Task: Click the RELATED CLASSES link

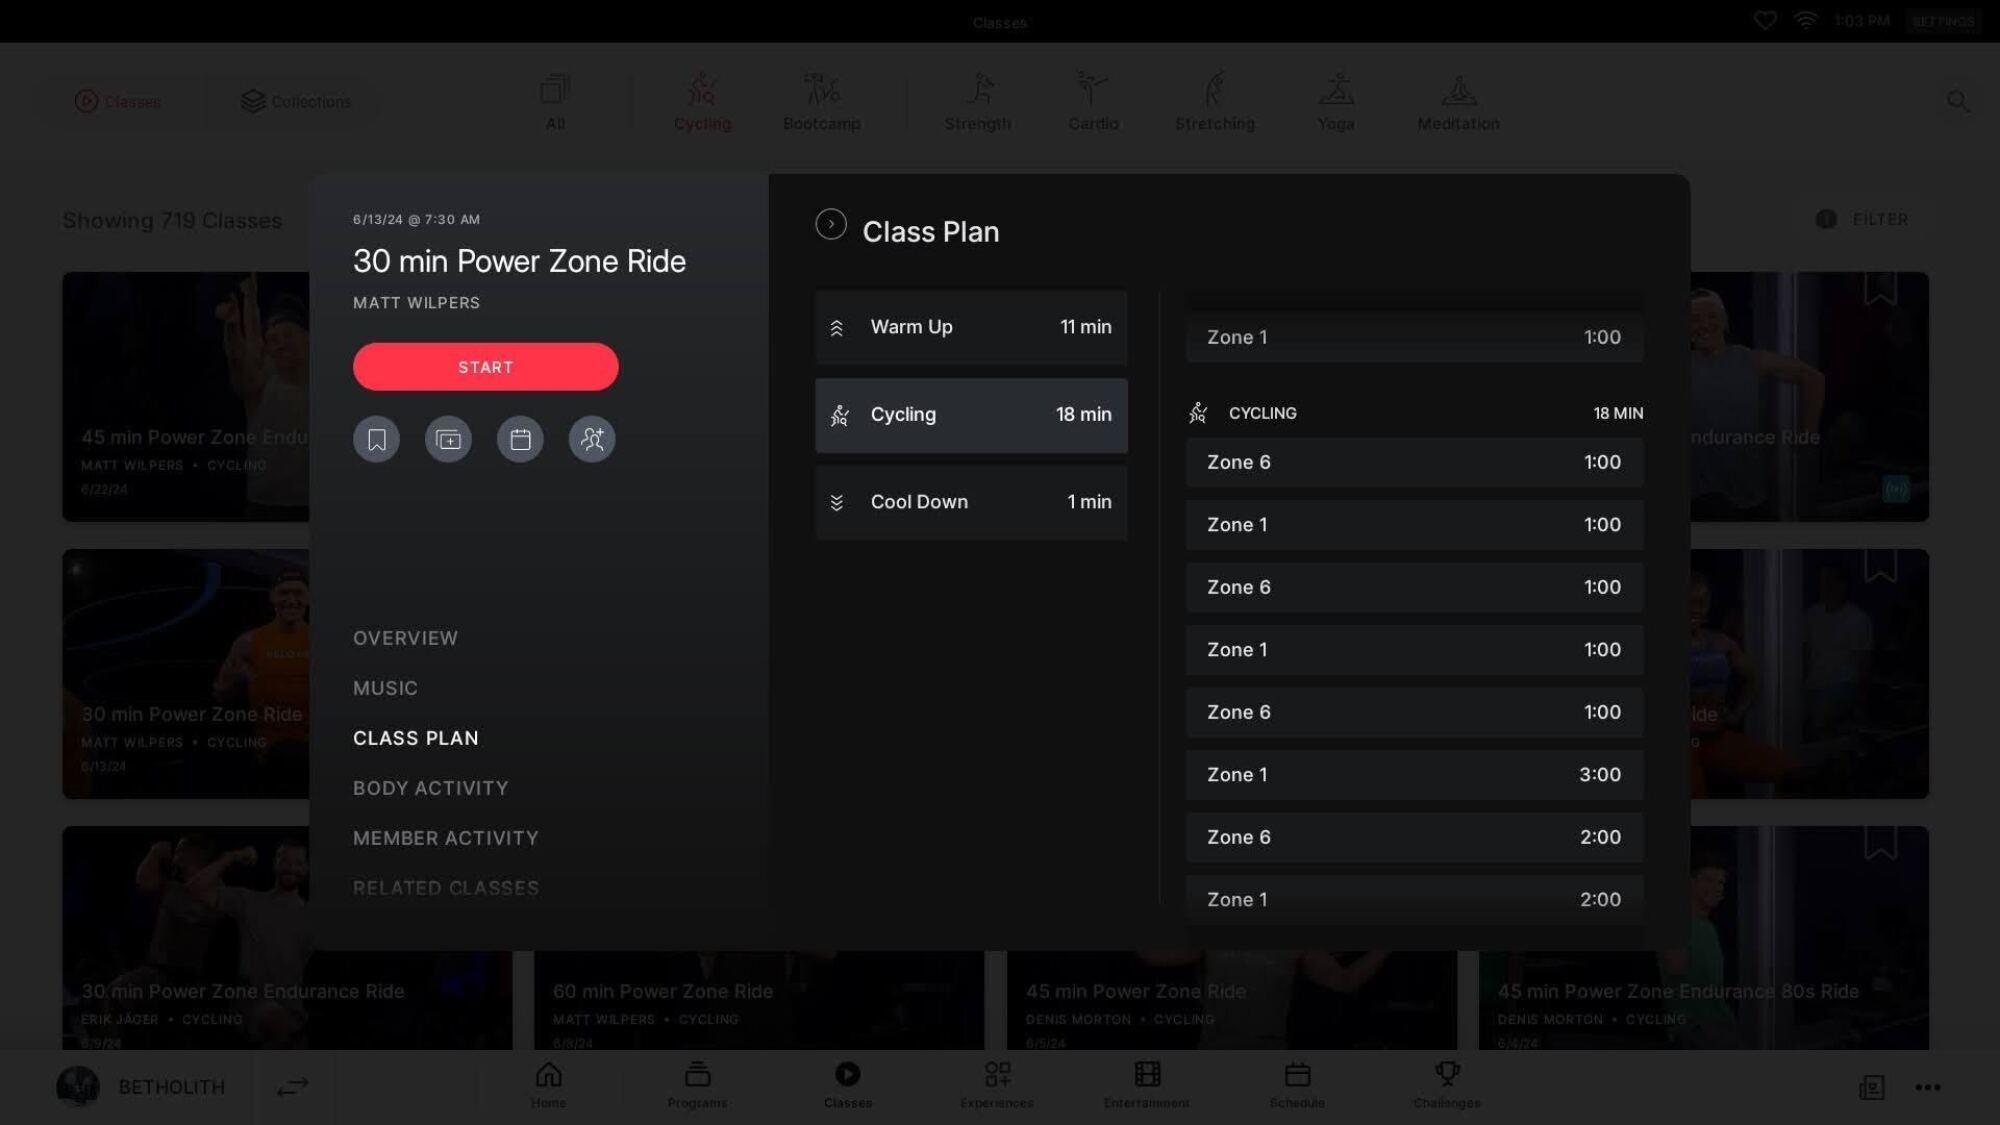Action: click(x=446, y=887)
